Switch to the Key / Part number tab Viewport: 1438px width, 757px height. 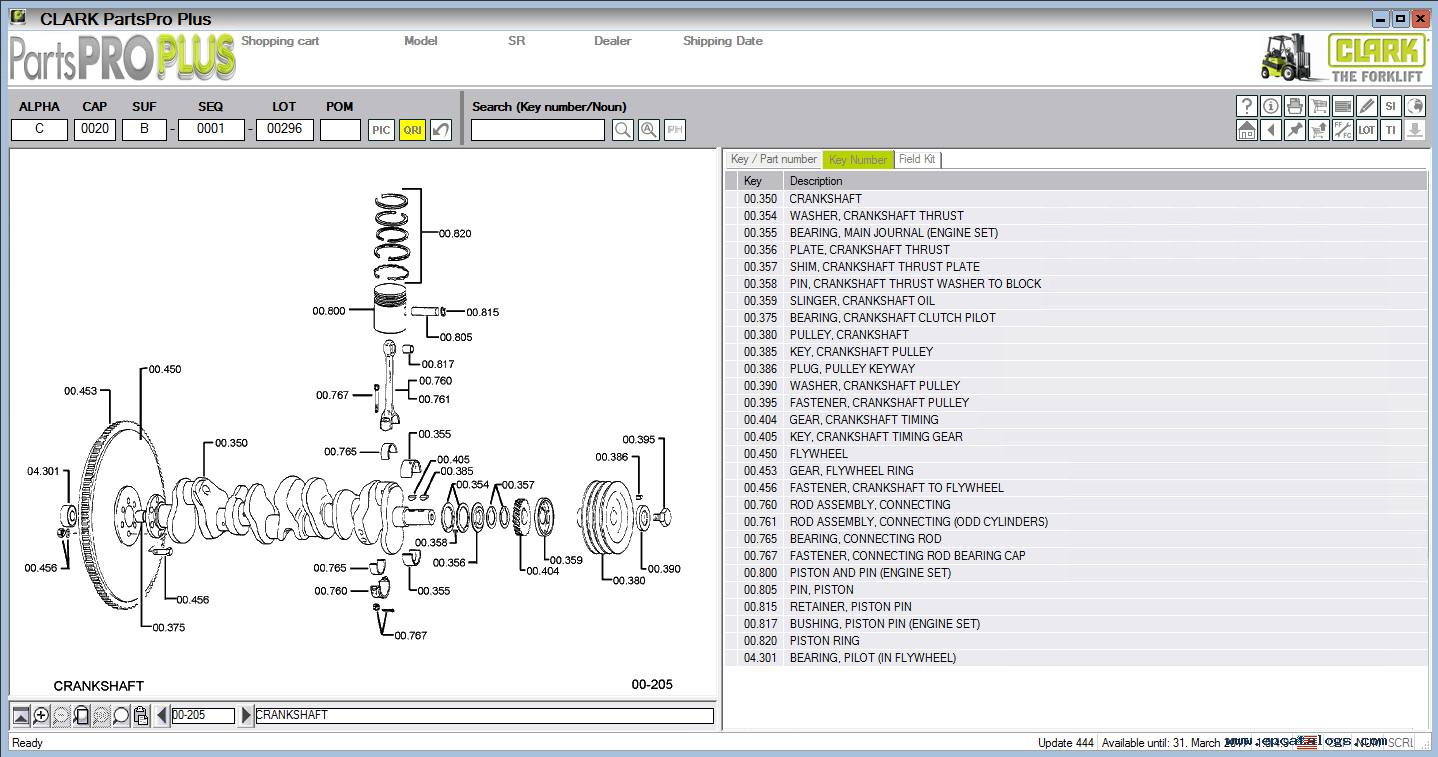point(773,159)
